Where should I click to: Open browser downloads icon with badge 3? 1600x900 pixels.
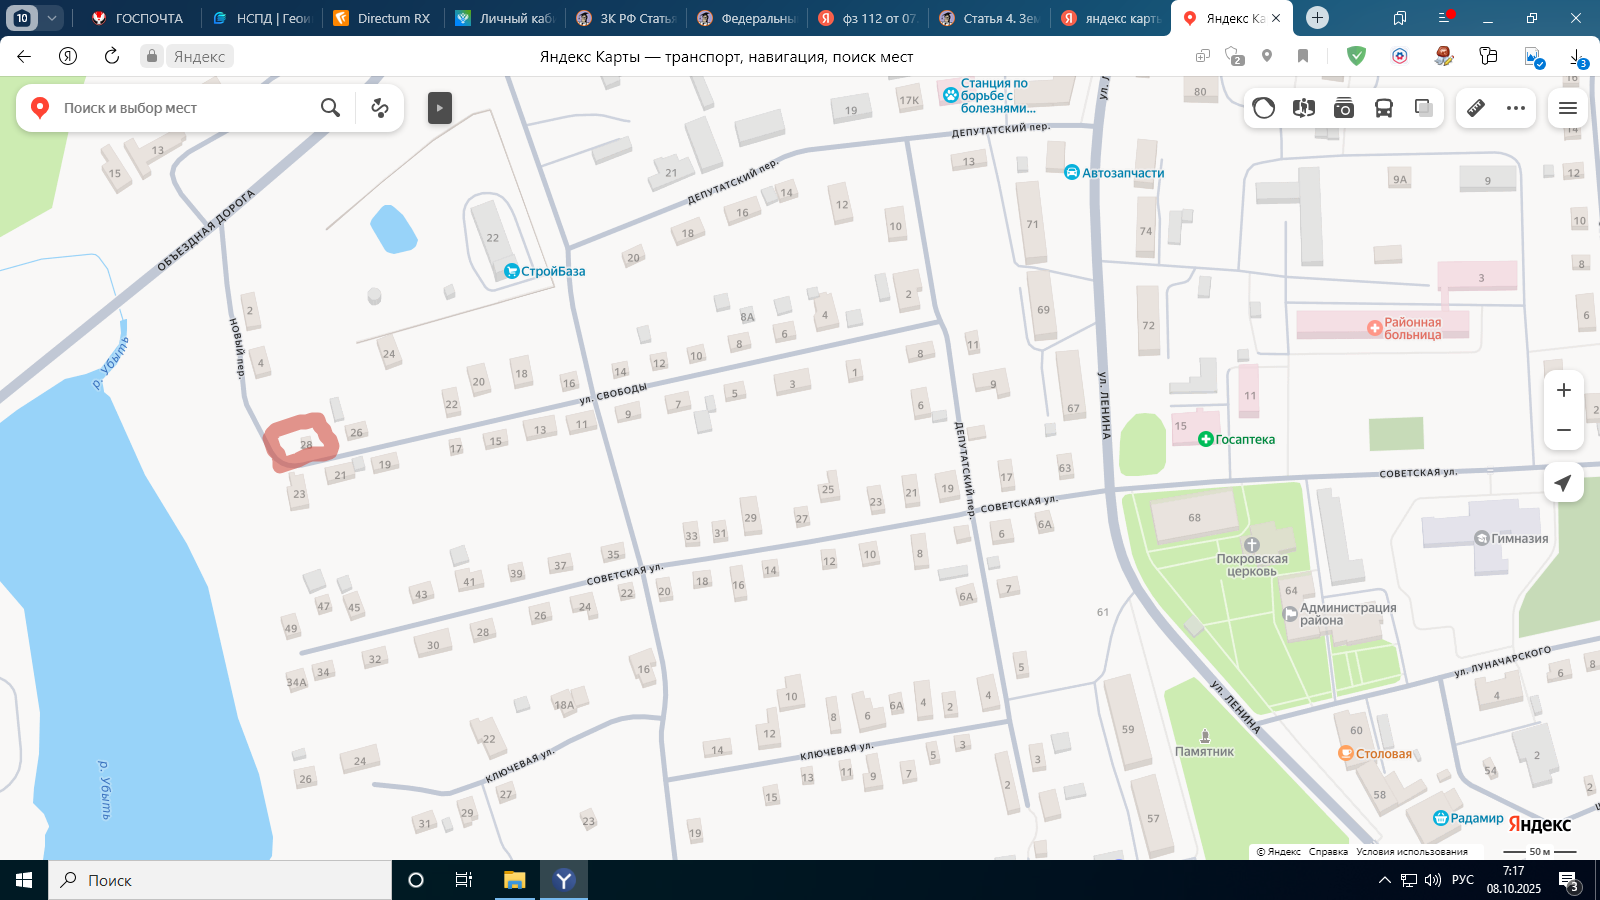coord(1577,57)
